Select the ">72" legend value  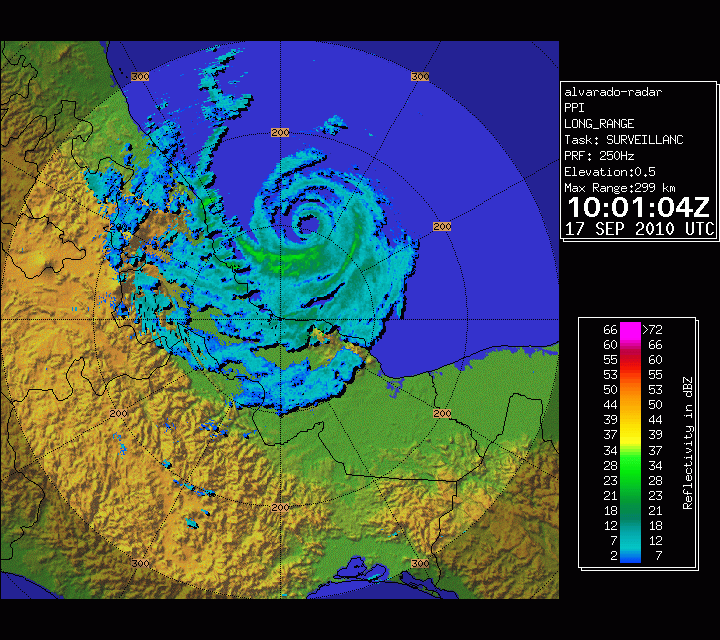click(x=652, y=330)
